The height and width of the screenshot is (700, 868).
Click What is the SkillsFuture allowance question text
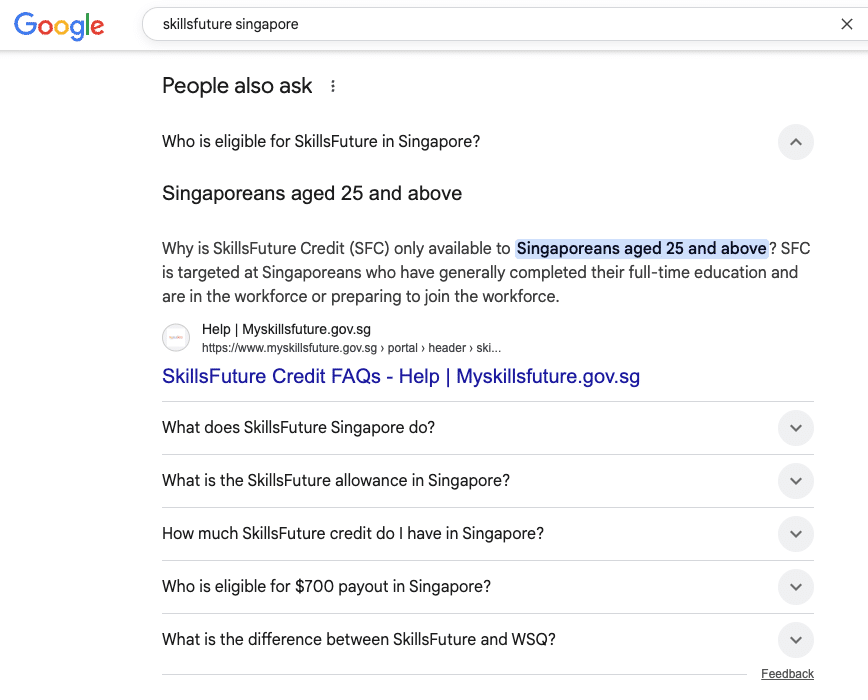[x=336, y=480]
